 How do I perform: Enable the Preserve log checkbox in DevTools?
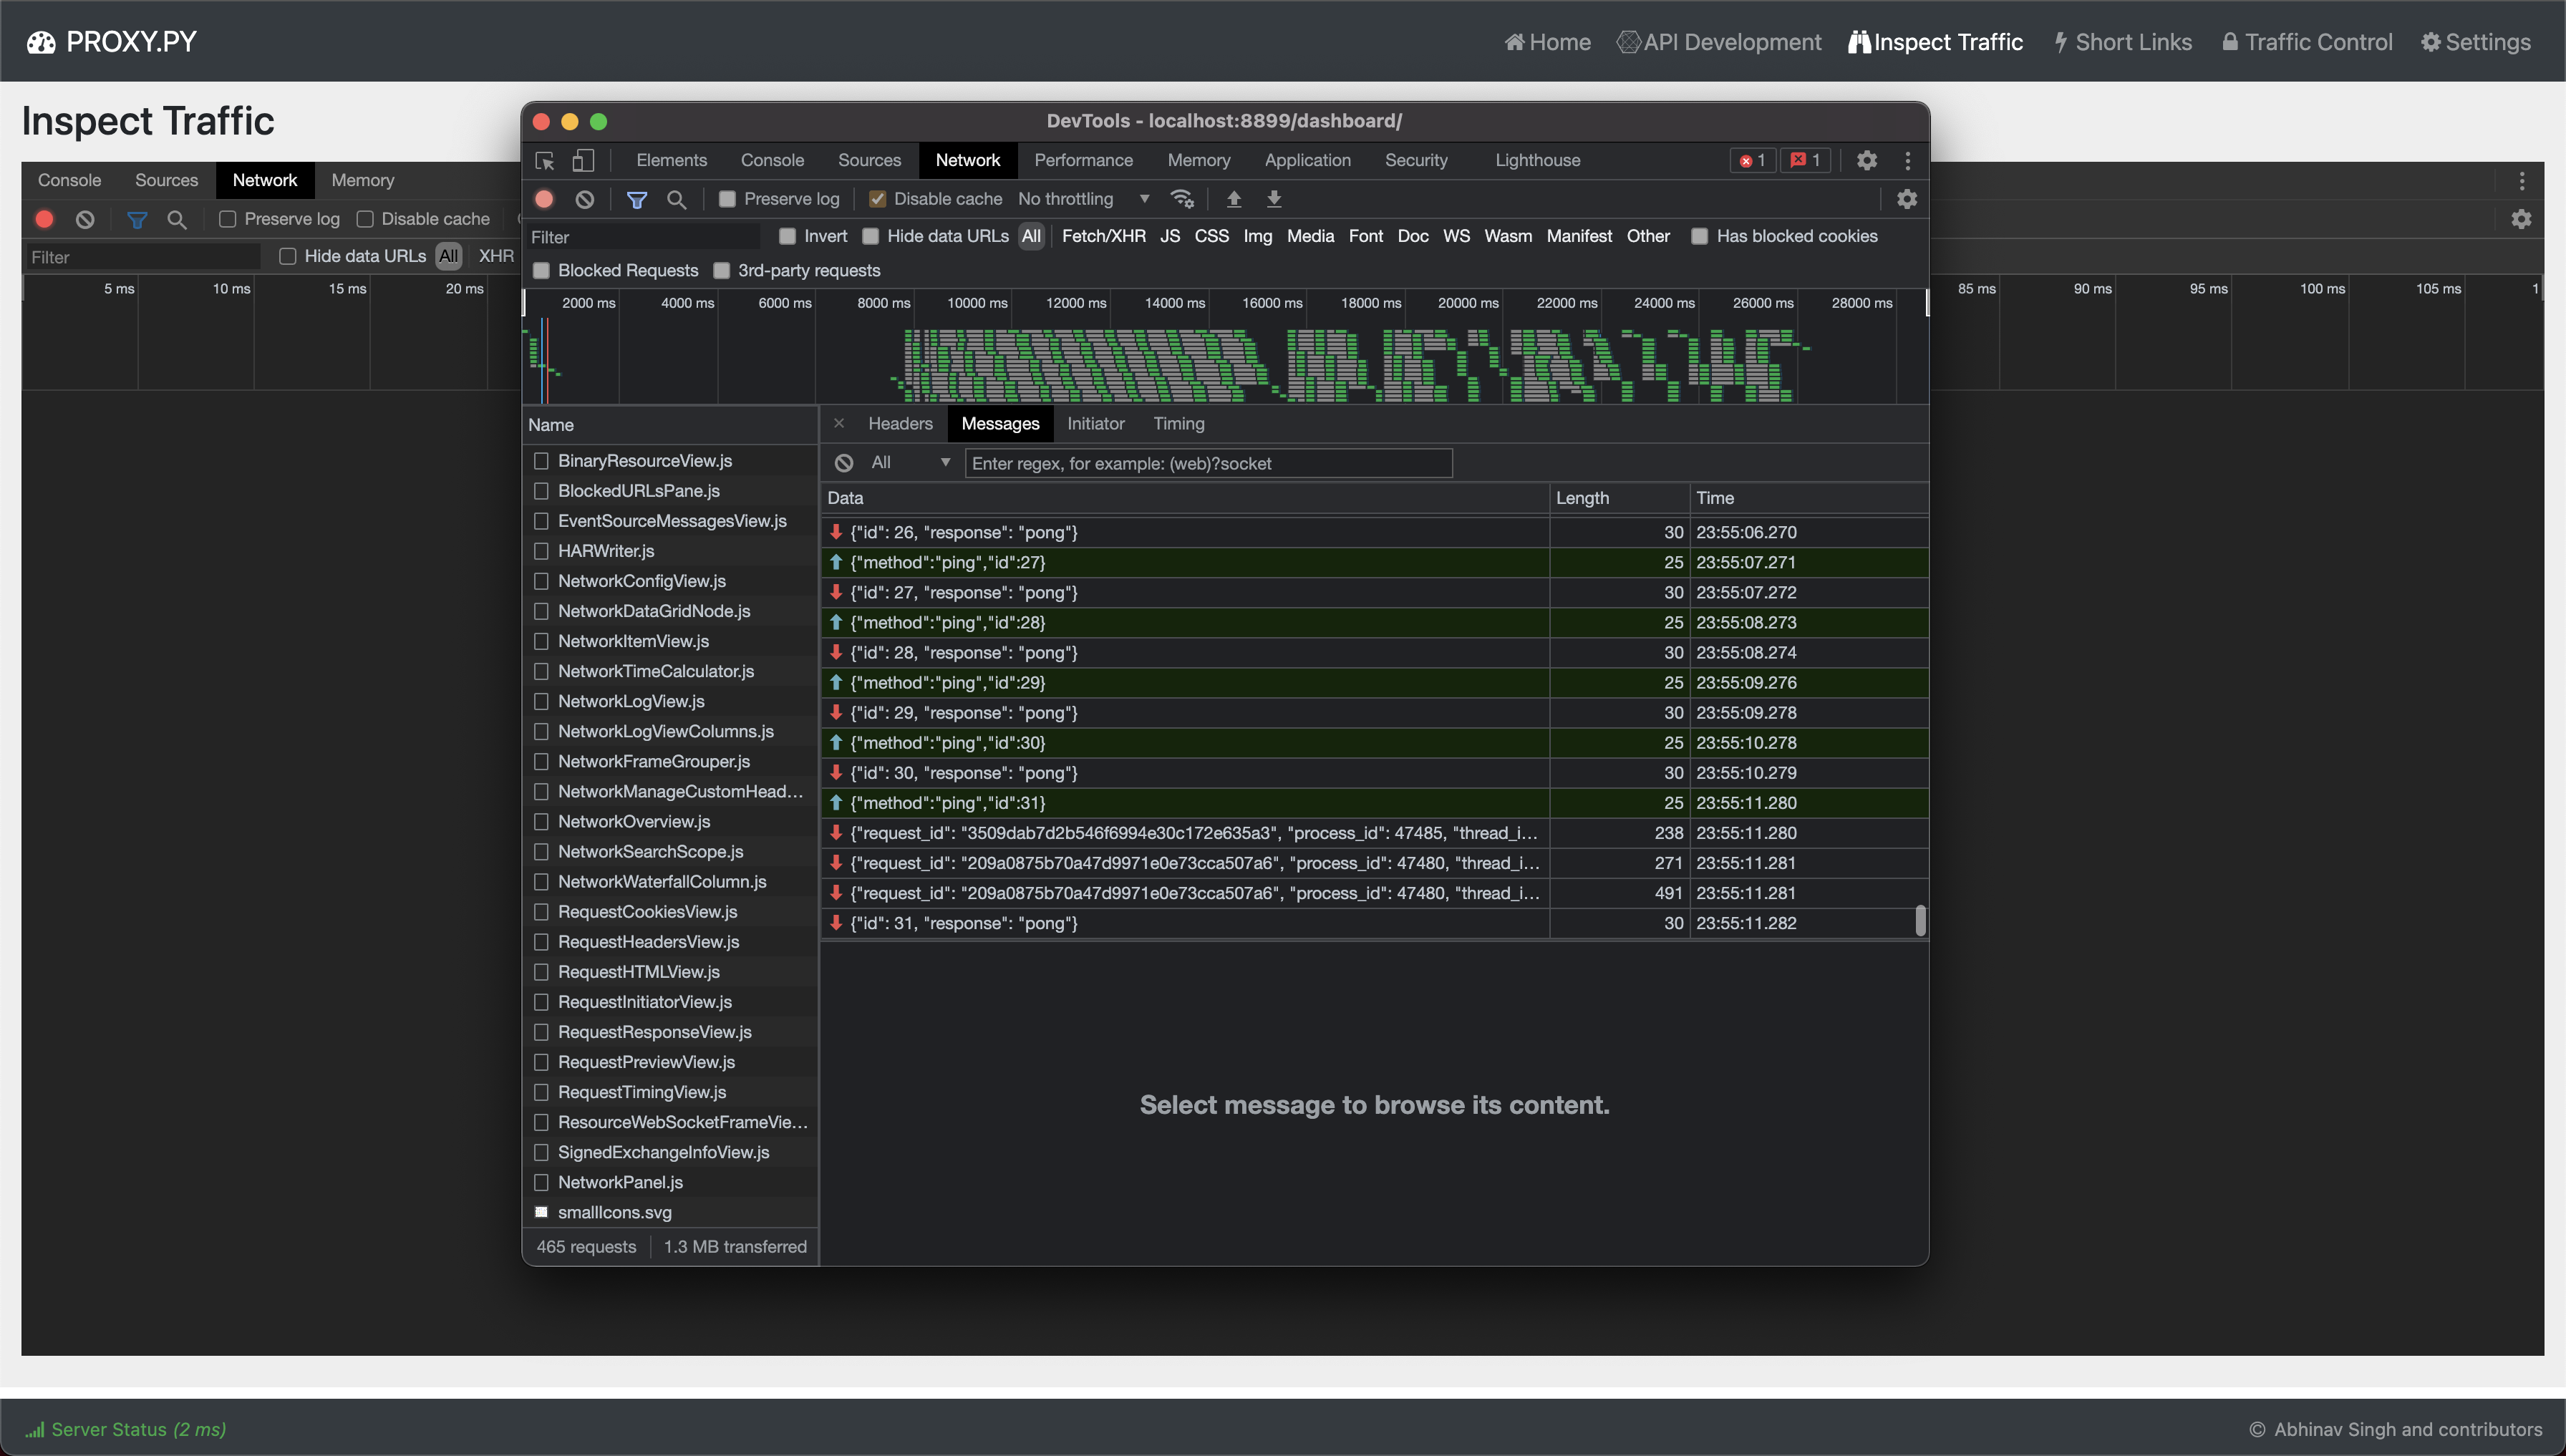click(x=727, y=198)
